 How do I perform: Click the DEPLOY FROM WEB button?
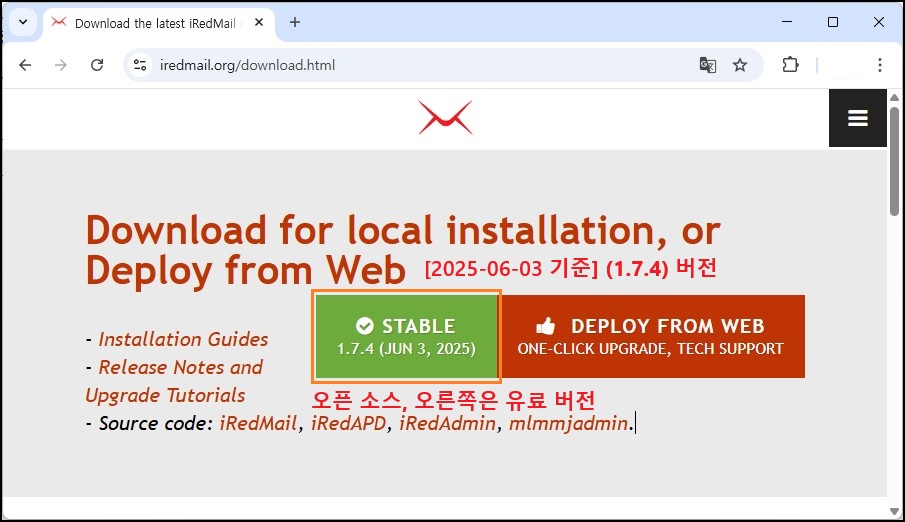[x=652, y=337]
